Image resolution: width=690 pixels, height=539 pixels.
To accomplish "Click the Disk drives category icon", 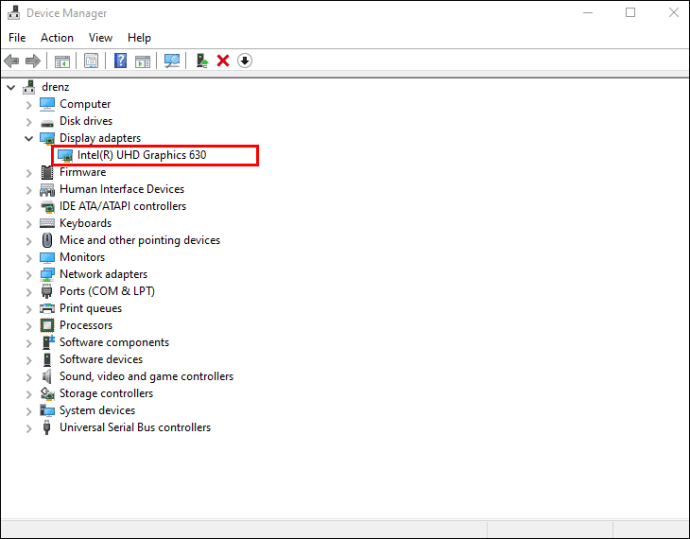I will pos(47,122).
